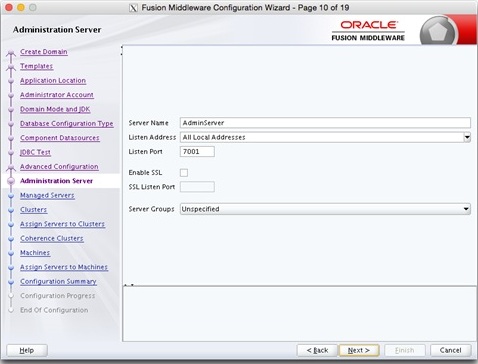Minimize the window with yellow button
Image resolution: width=478 pixels, height=364 pixels.
(x=21, y=7)
